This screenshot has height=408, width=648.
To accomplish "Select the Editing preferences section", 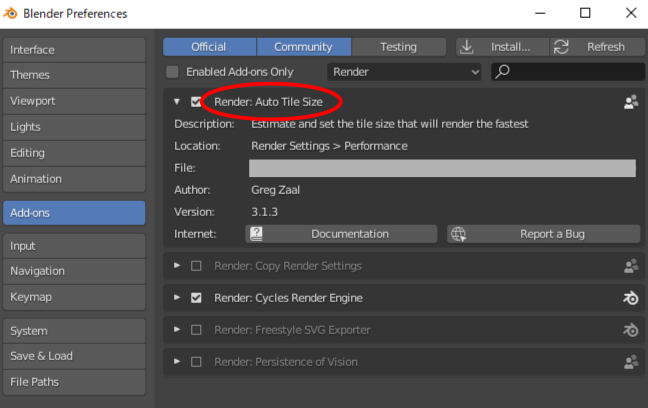I will (x=74, y=153).
